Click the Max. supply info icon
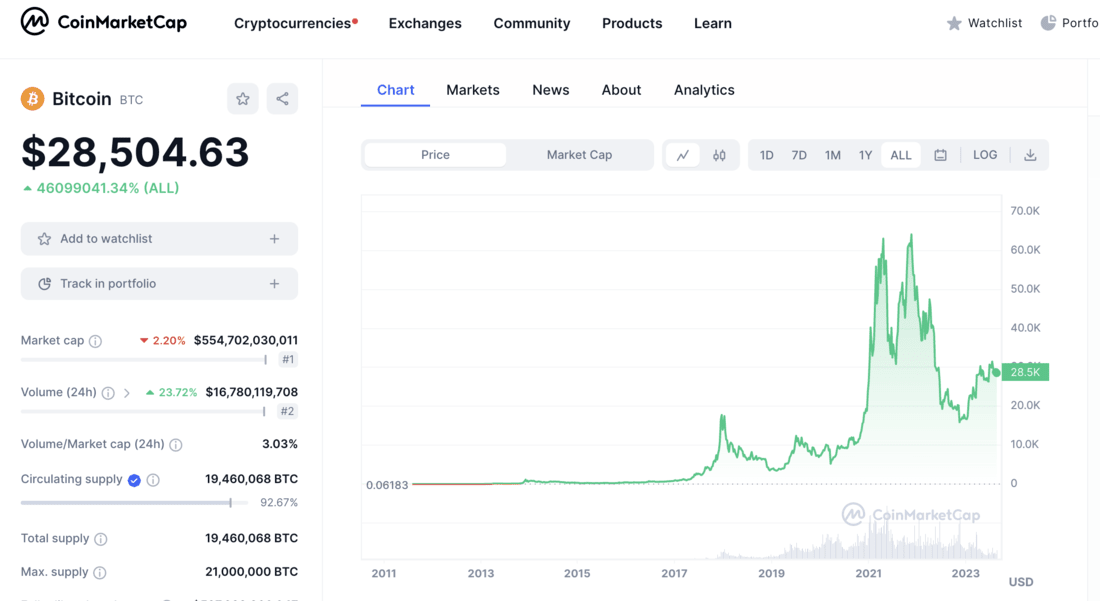The height and width of the screenshot is (601, 1100). click(100, 573)
